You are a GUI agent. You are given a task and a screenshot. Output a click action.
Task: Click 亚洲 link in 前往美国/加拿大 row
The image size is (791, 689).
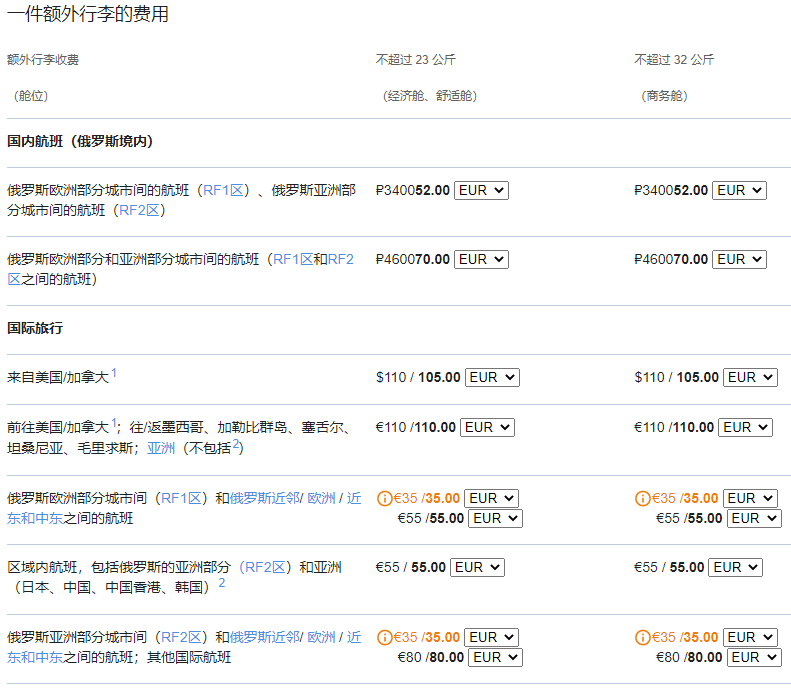tap(160, 448)
